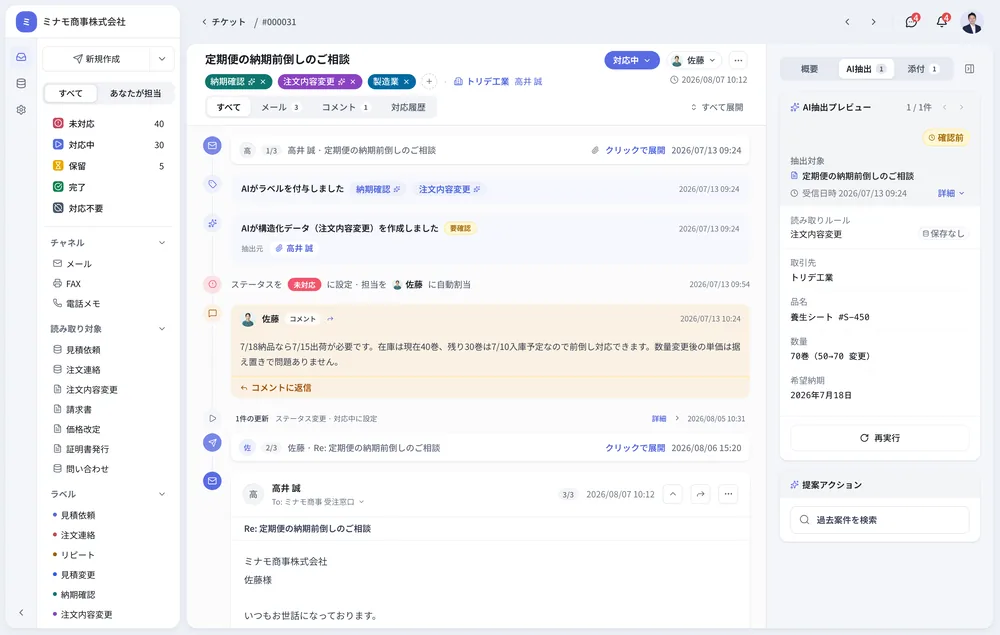
Task: Collapse the ラベル section
Action: [162, 494]
